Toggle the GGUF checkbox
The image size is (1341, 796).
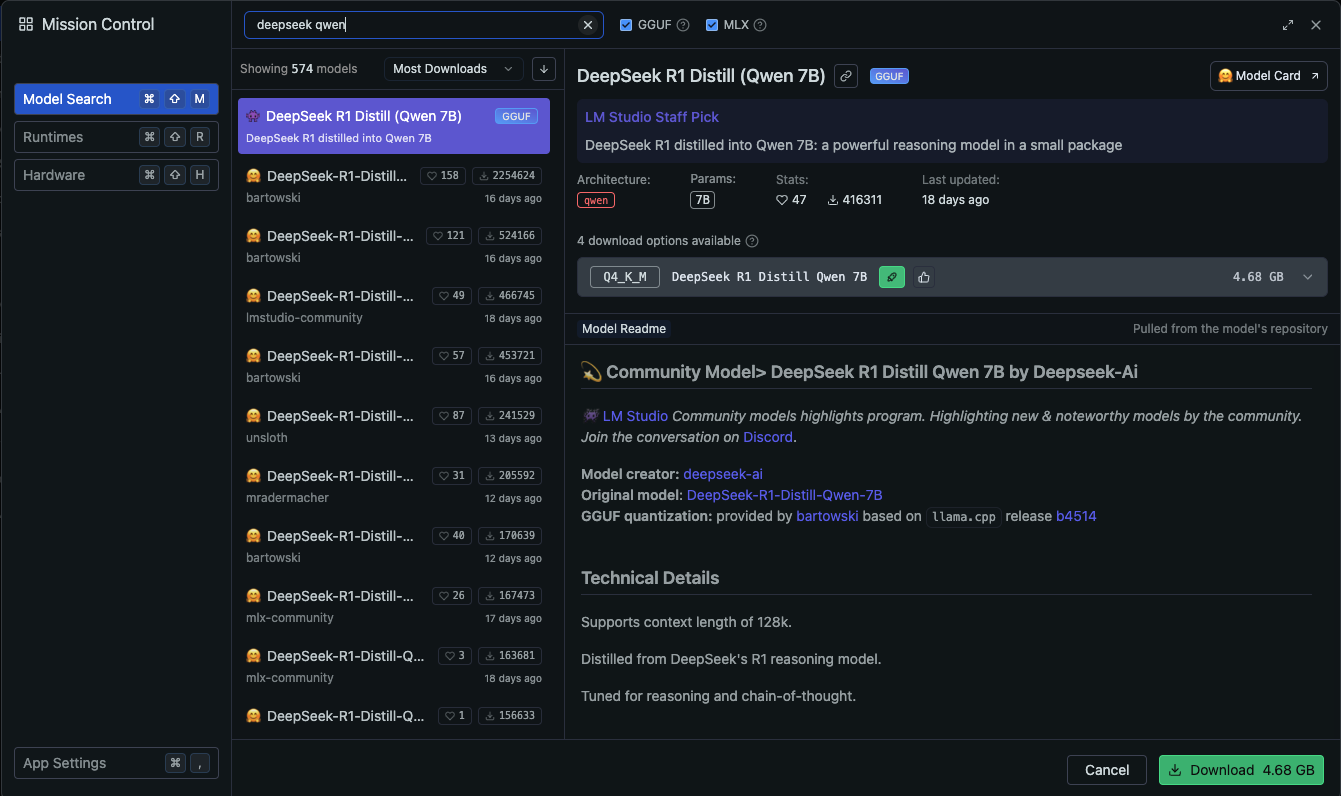point(626,25)
